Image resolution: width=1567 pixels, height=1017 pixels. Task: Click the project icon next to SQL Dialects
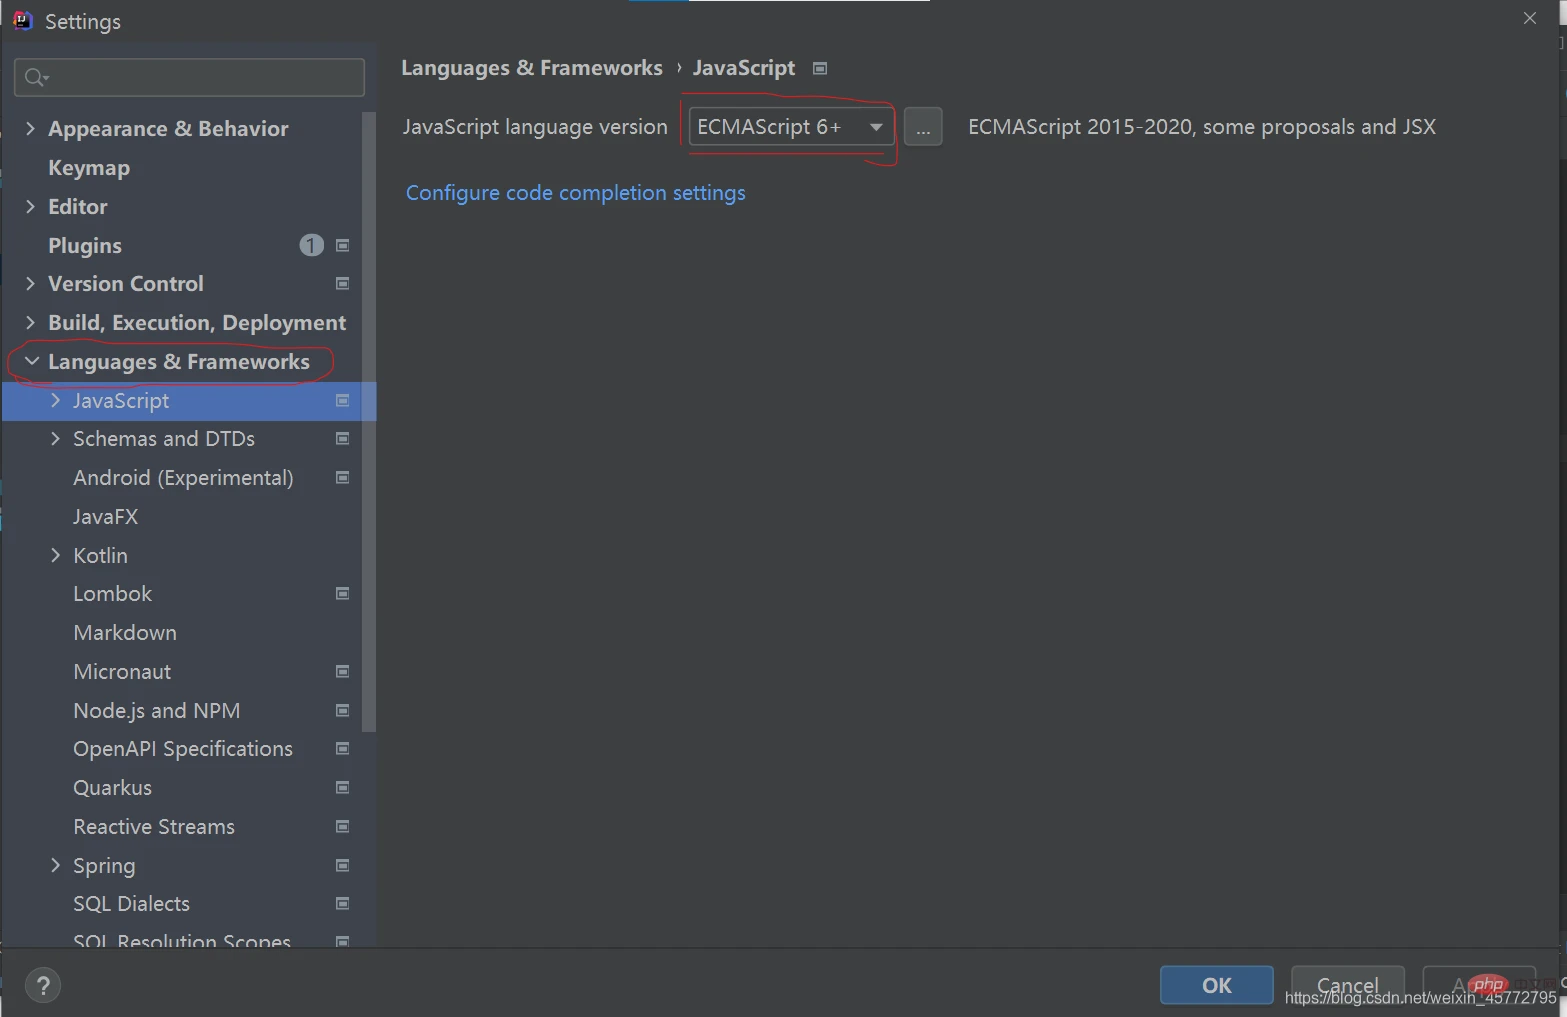342,904
